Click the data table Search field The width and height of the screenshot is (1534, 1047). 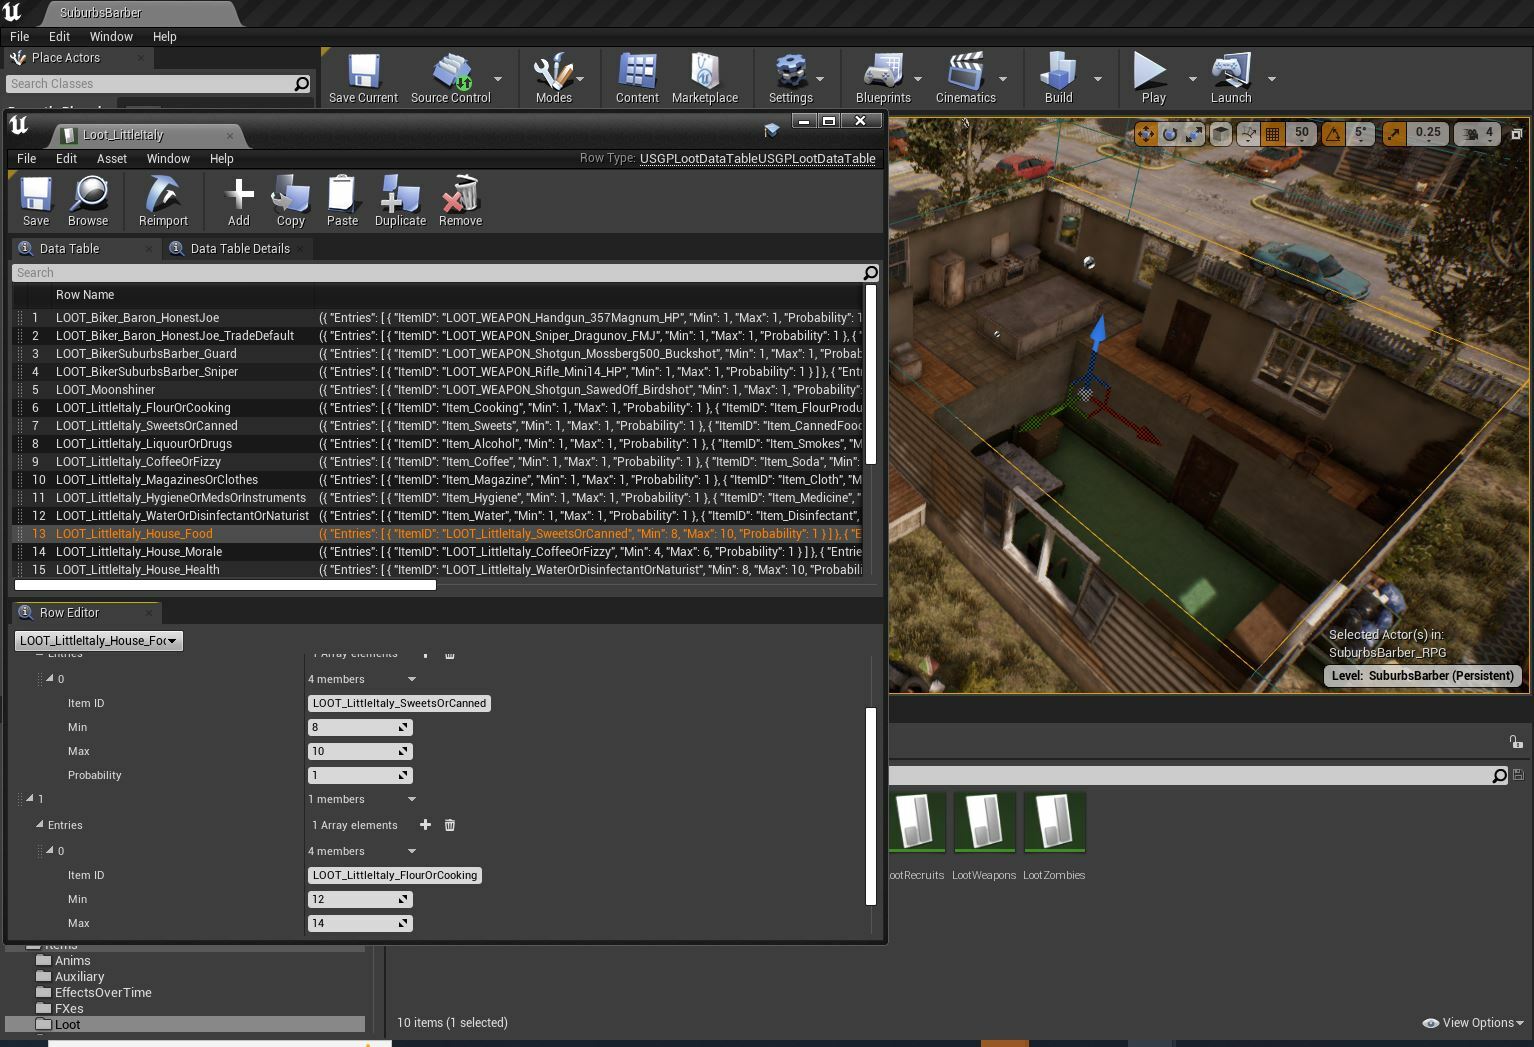coord(445,272)
